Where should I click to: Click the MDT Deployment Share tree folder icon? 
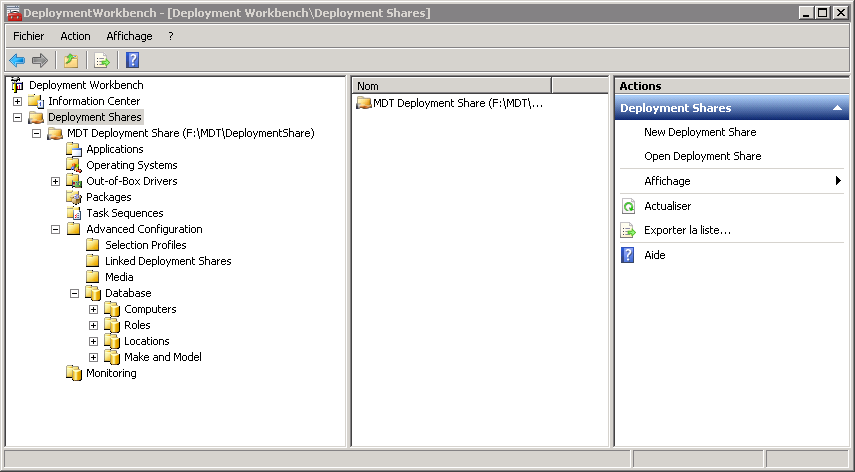(55, 133)
